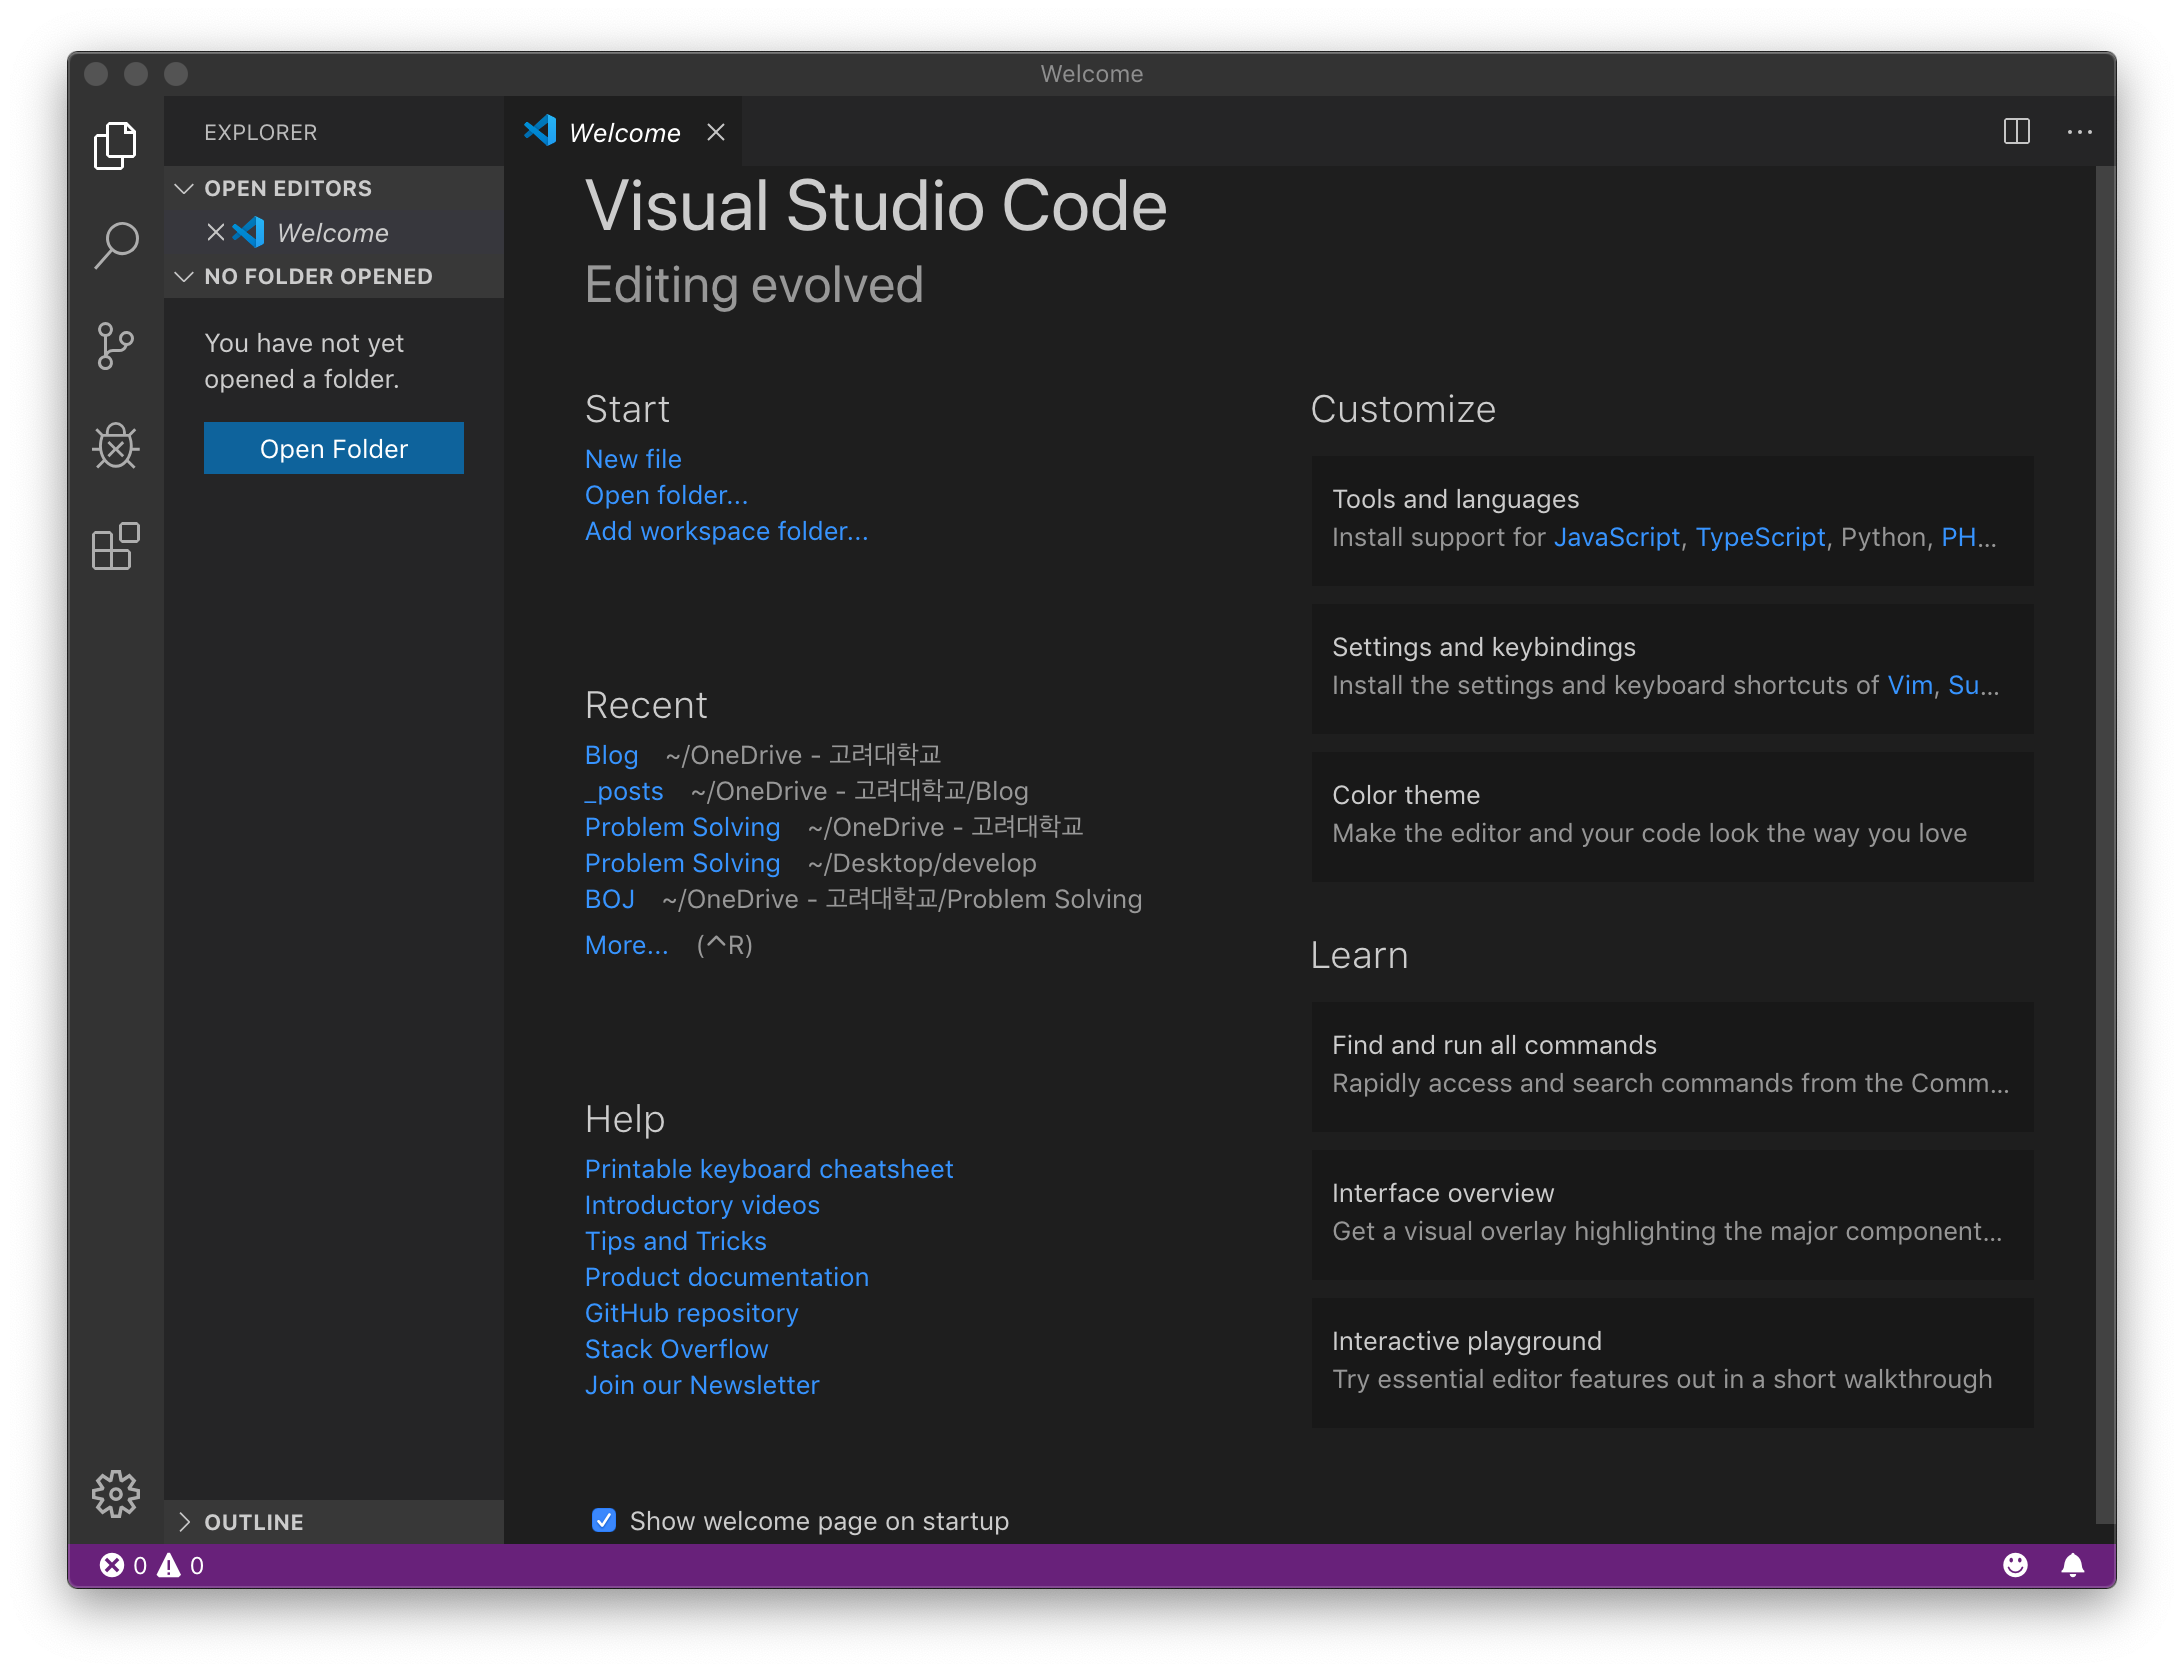Open the GitHub repository link
The image size is (2184, 1672).
pyautogui.click(x=692, y=1313)
